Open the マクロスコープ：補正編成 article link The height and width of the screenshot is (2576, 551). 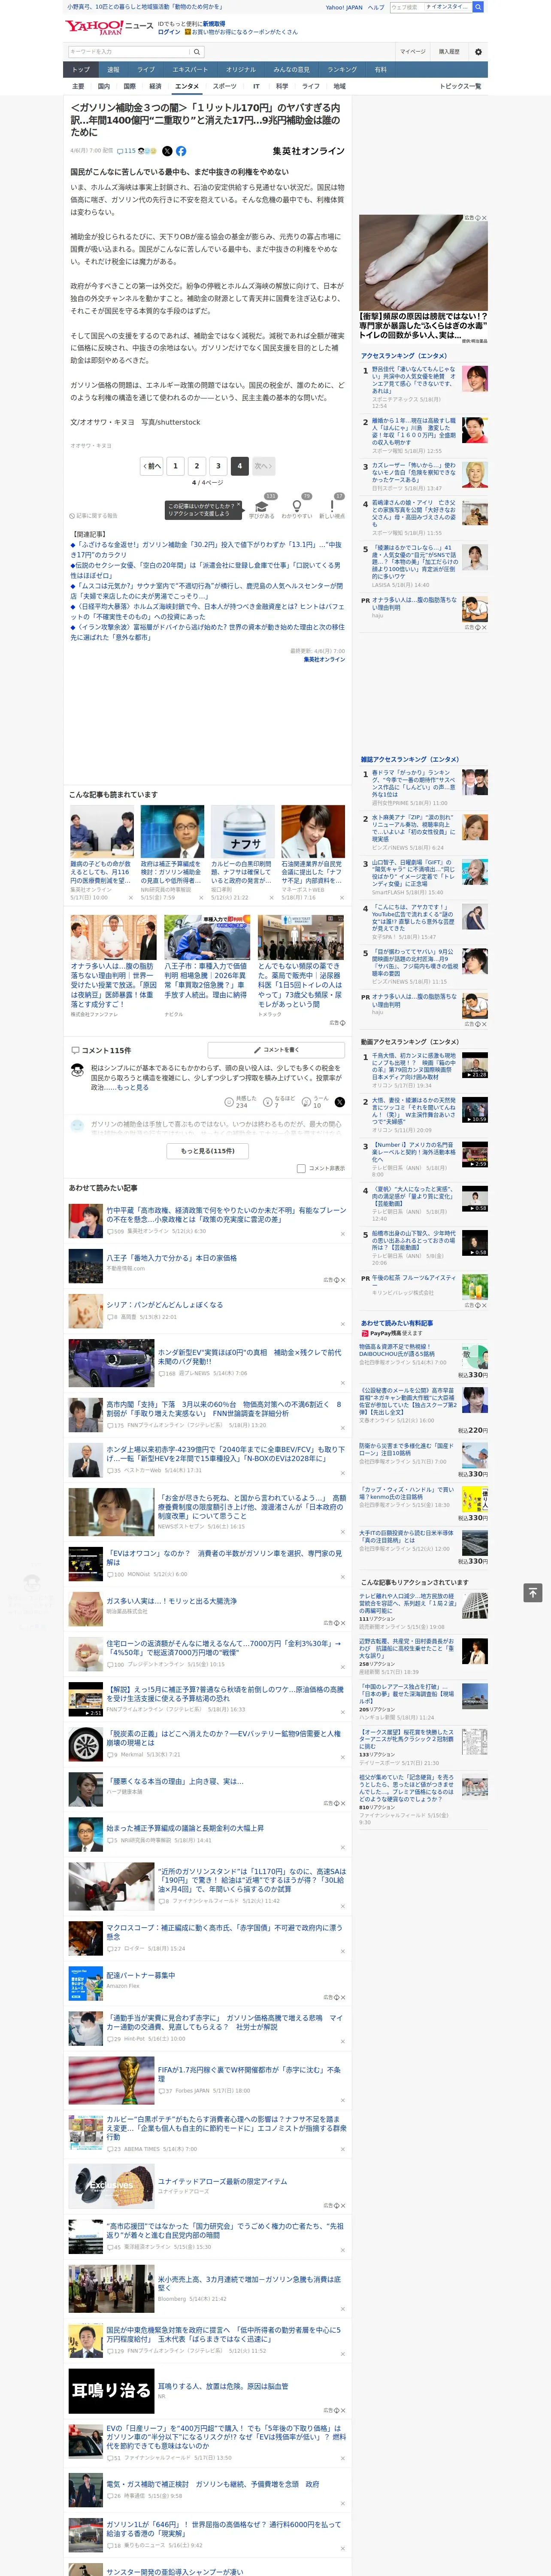point(224,1932)
